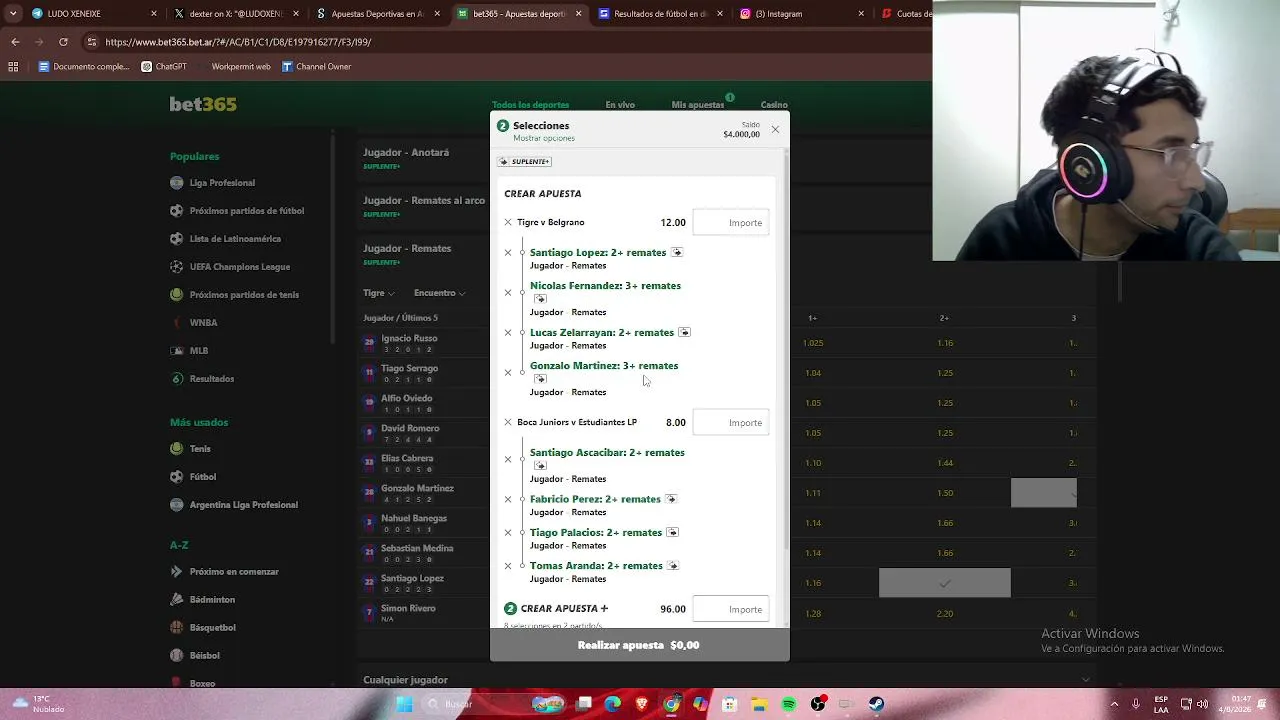Remove Santiago Lopez 2+ remates selection
The image size is (1280, 720).
(508, 253)
